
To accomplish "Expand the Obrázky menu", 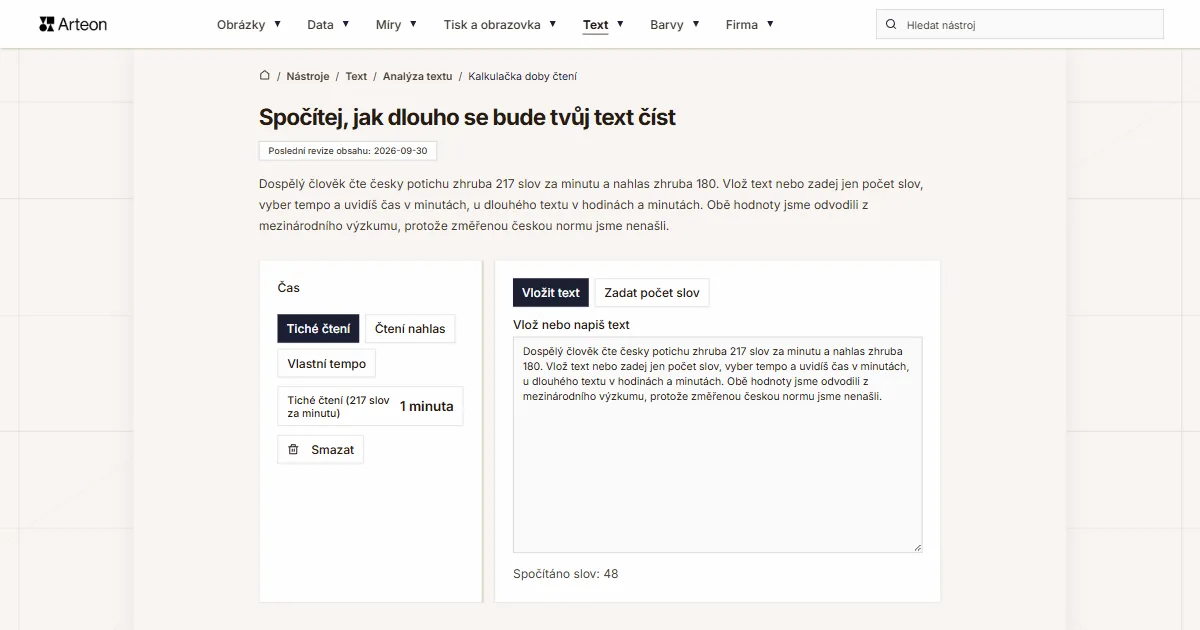I will click(x=249, y=24).
